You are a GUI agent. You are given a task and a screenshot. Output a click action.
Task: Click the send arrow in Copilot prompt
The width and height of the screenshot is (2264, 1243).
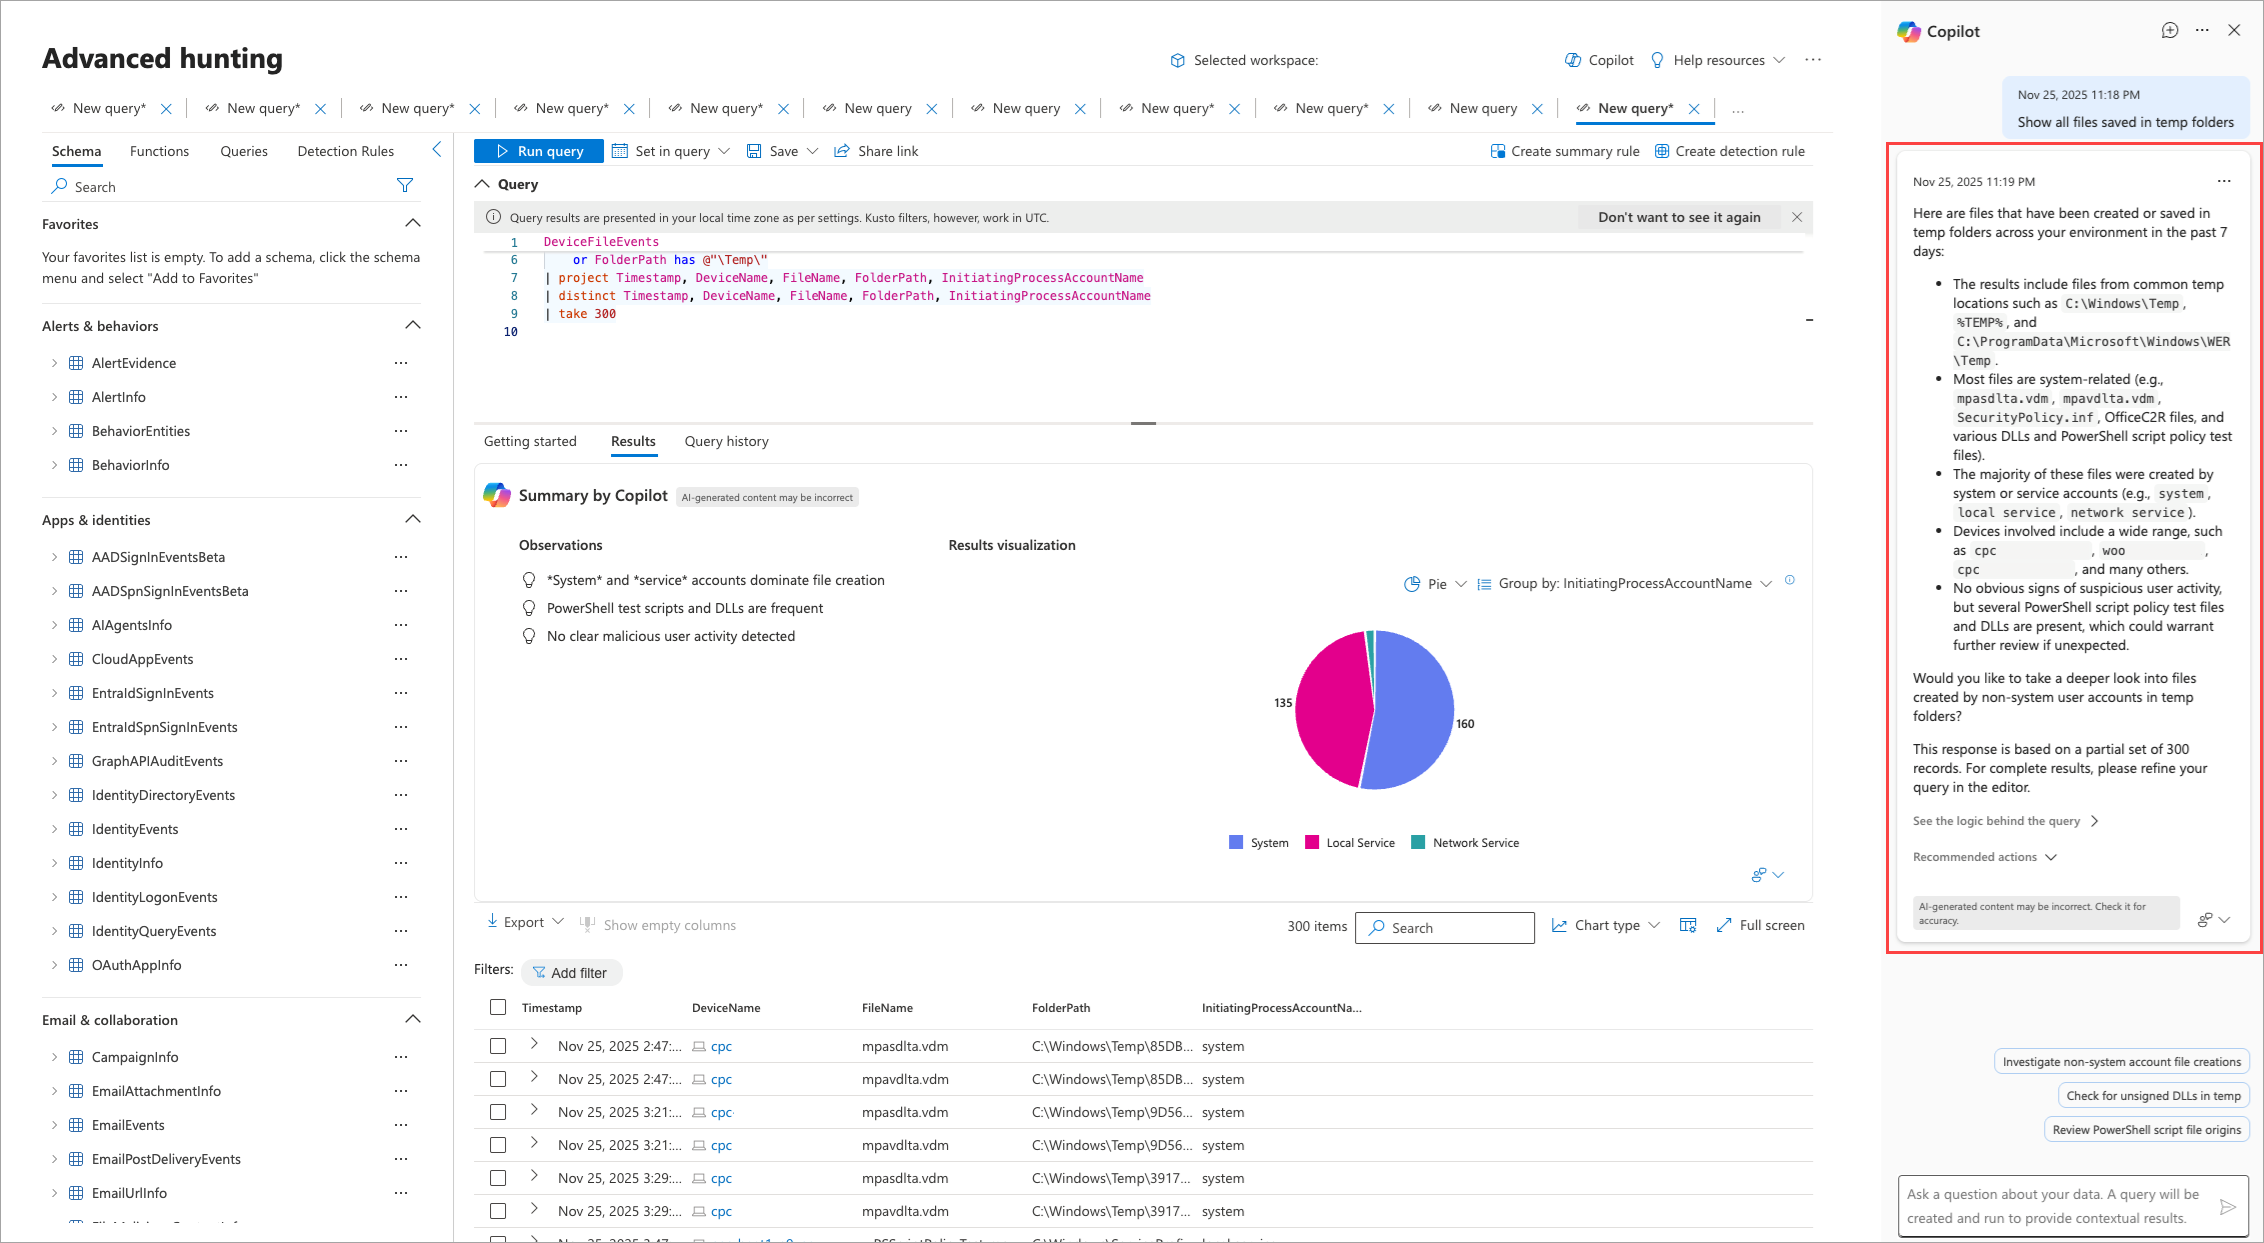click(x=2227, y=1206)
